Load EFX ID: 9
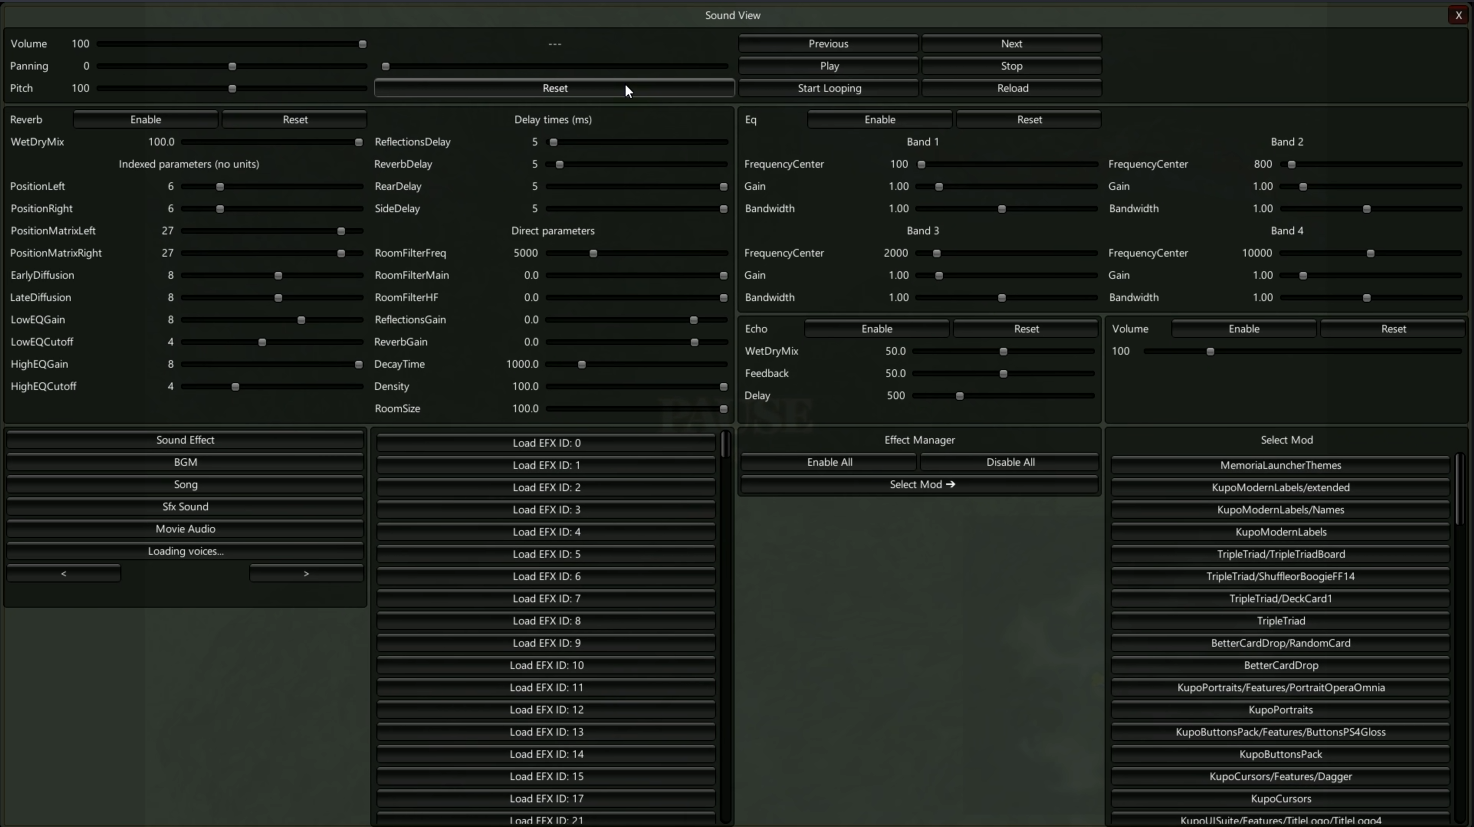 (546, 643)
